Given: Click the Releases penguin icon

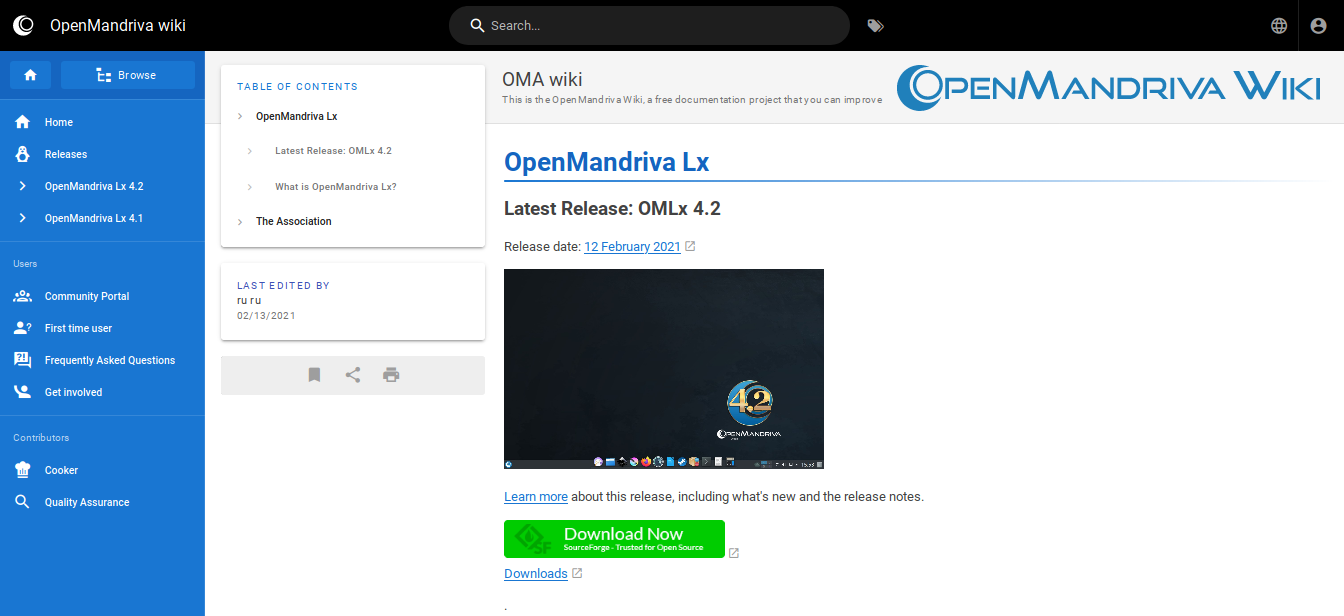Looking at the screenshot, I should [22, 154].
